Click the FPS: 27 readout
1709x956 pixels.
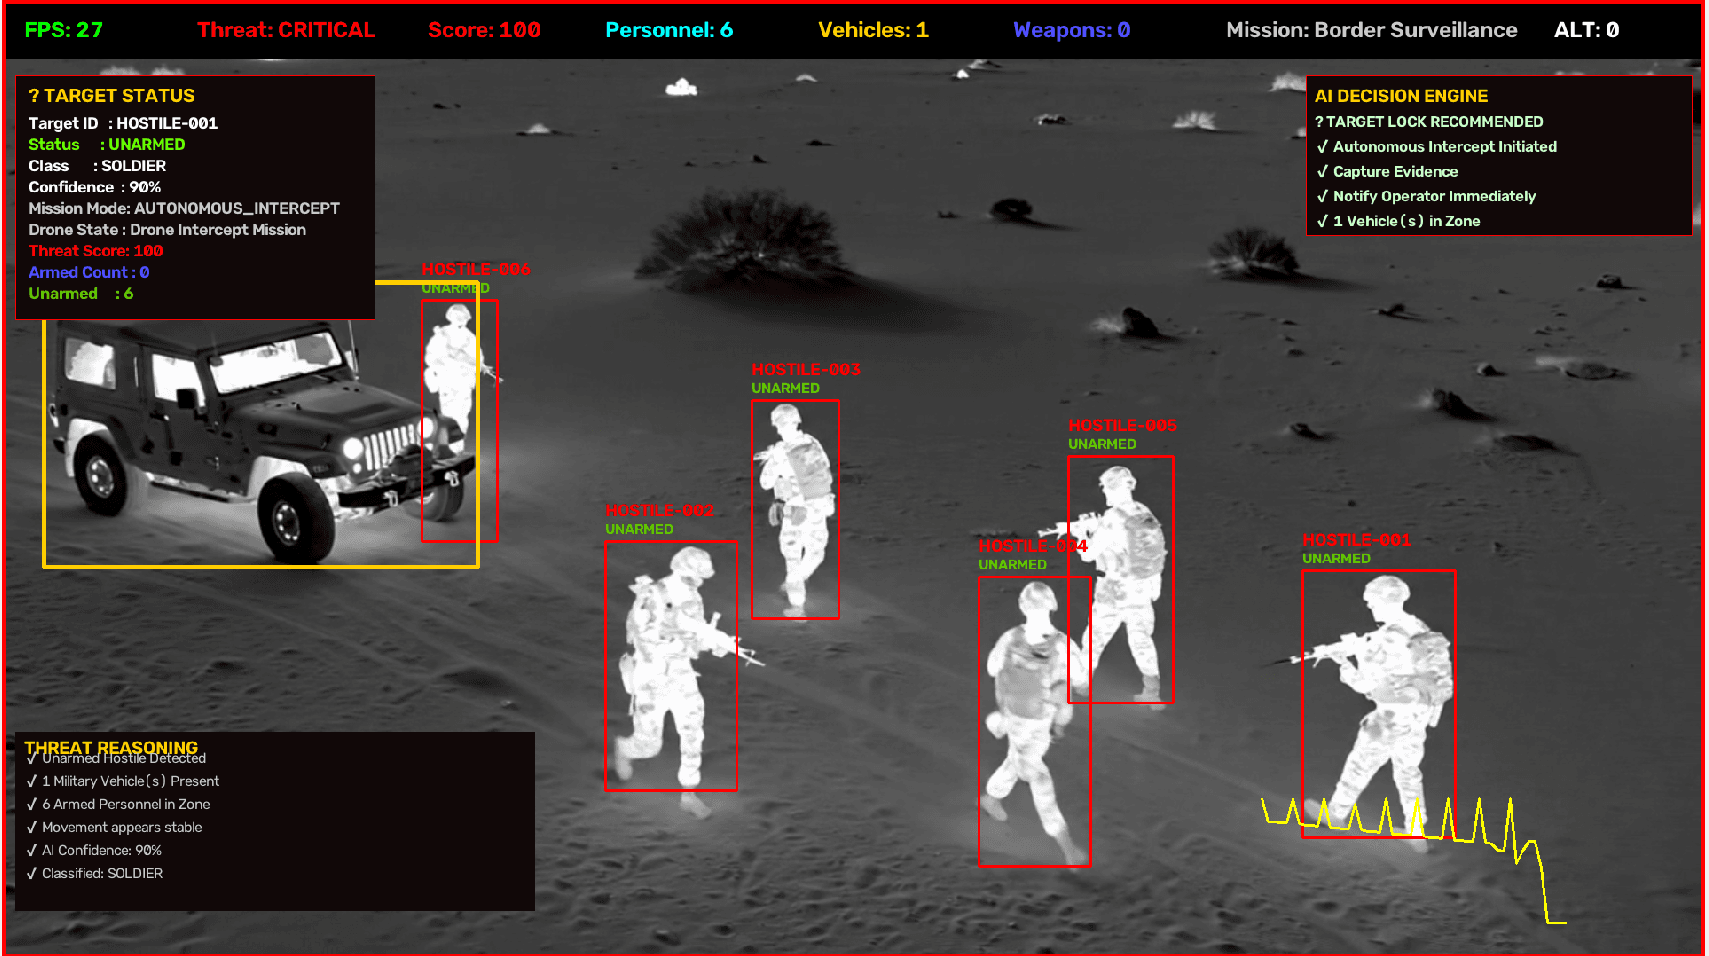coord(64,30)
